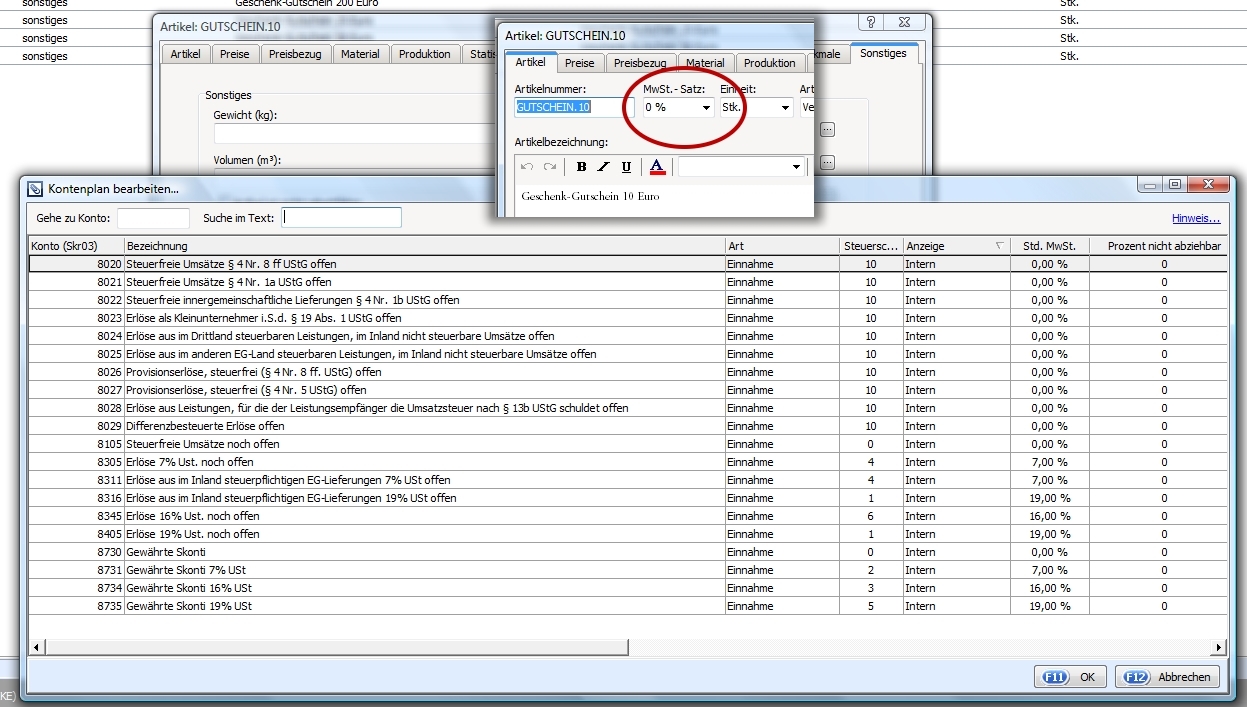Screen dimensions: 1247x707
Task: Confirm with the F11 OK button
Action: pyautogui.click(x=1071, y=677)
